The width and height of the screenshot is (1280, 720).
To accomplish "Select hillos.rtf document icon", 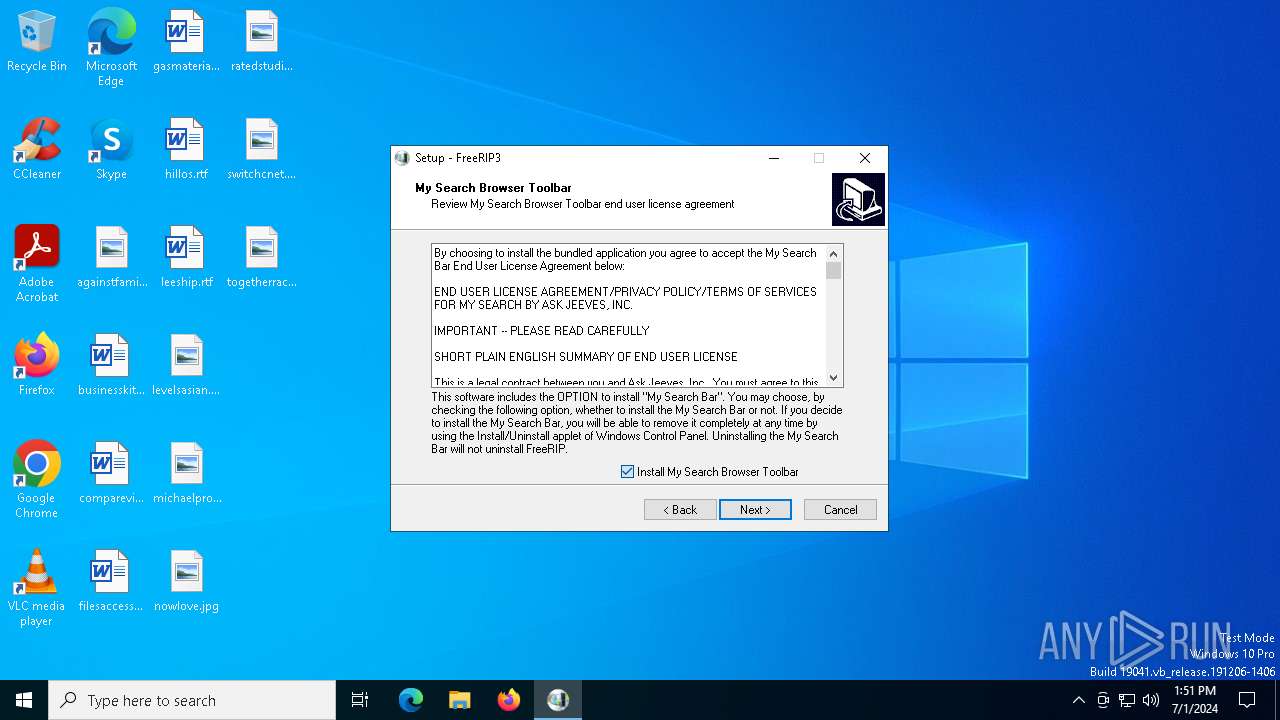I will click(186, 150).
